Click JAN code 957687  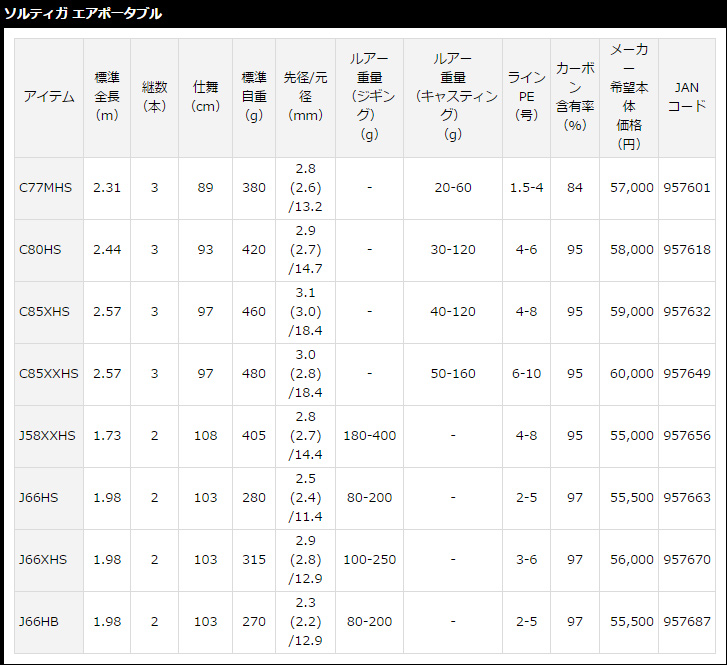point(687,621)
